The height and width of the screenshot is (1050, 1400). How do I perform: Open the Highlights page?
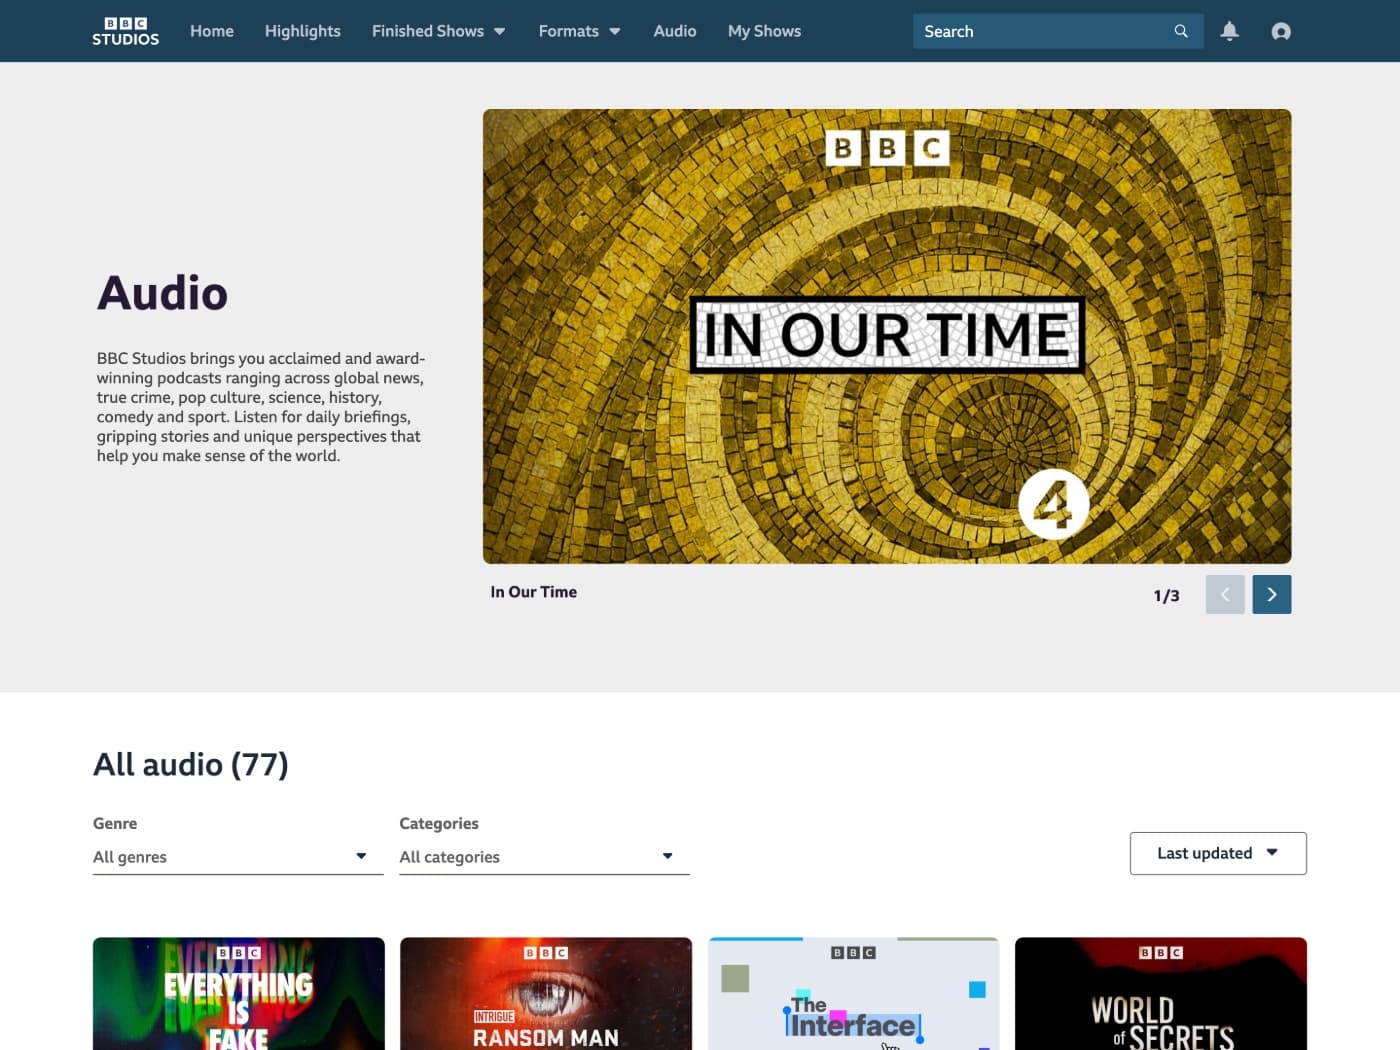coord(303,31)
